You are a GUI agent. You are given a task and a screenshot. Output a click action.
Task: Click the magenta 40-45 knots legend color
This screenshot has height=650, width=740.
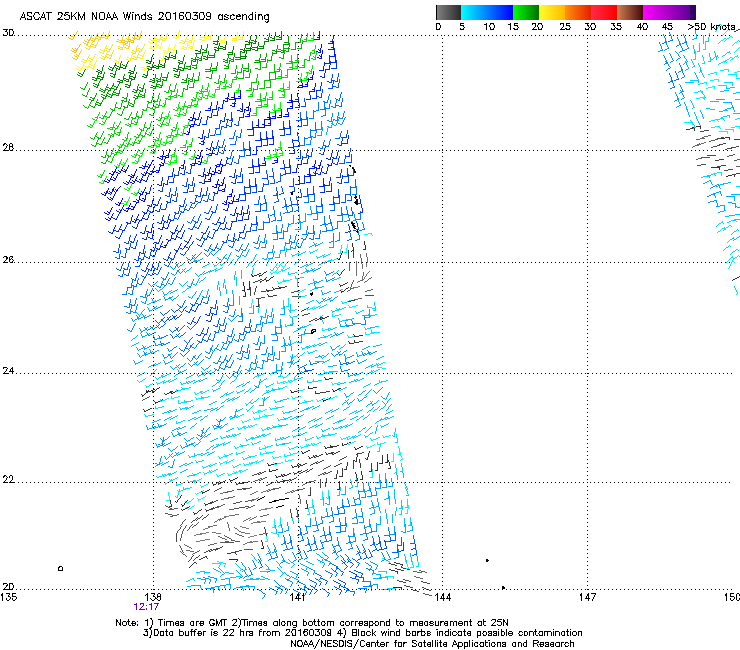point(656,12)
